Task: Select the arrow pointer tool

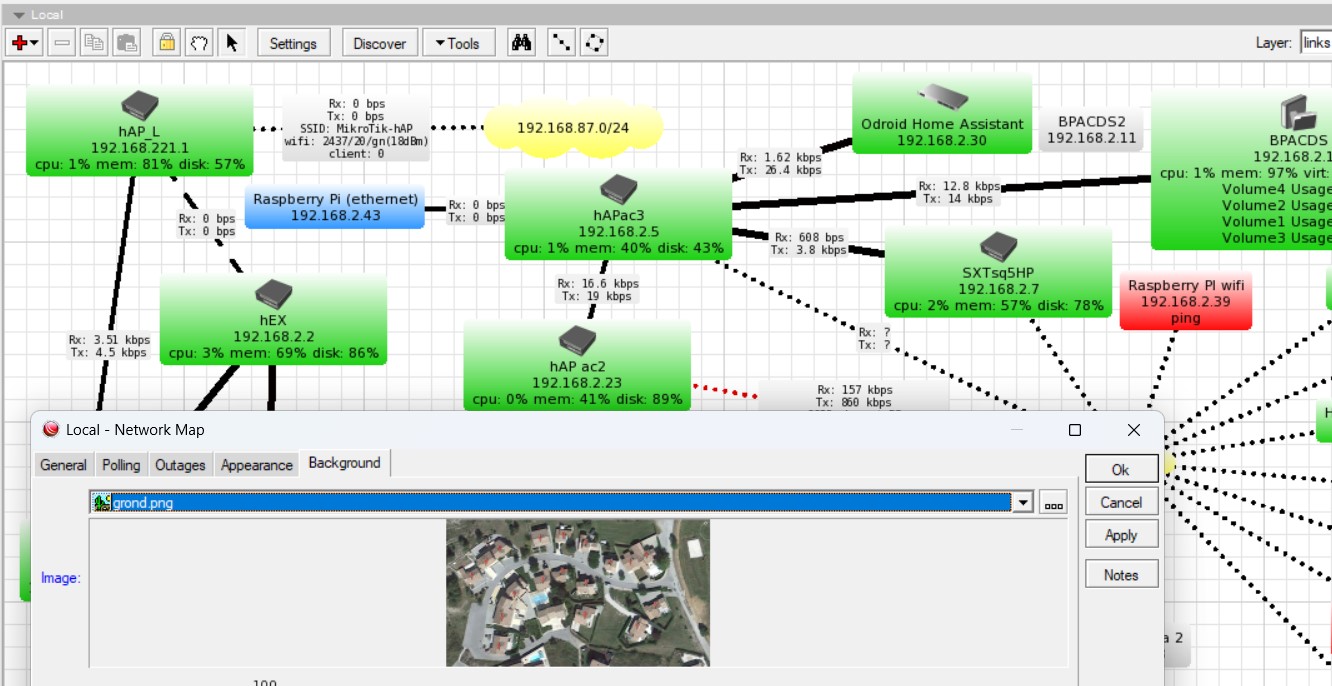Action: [x=232, y=43]
